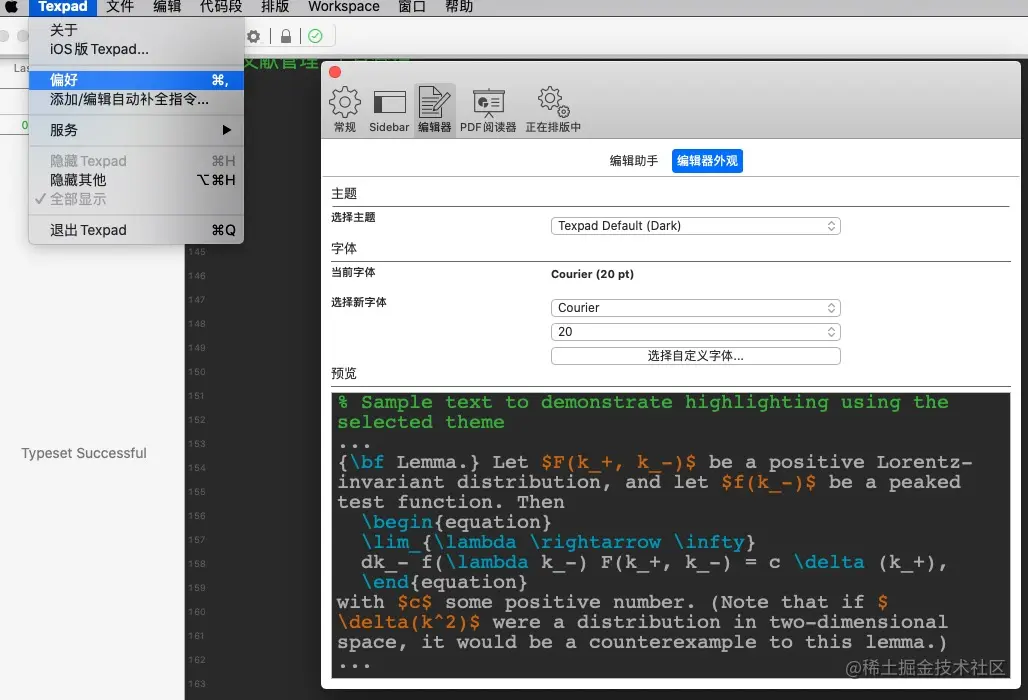Open the 窗口 menu
Viewport: 1028px width, 700px height.
[x=412, y=7]
